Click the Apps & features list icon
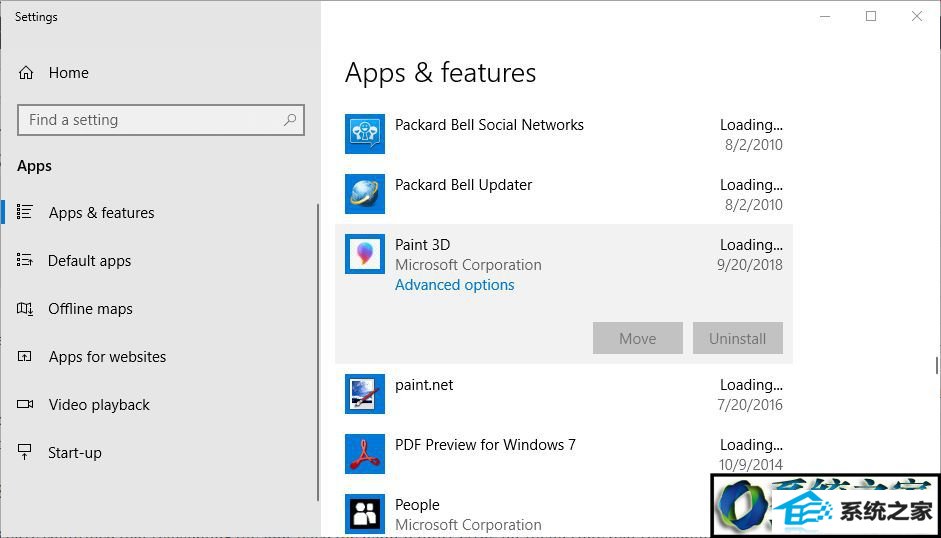The height and width of the screenshot is (538, 941). 25,212
